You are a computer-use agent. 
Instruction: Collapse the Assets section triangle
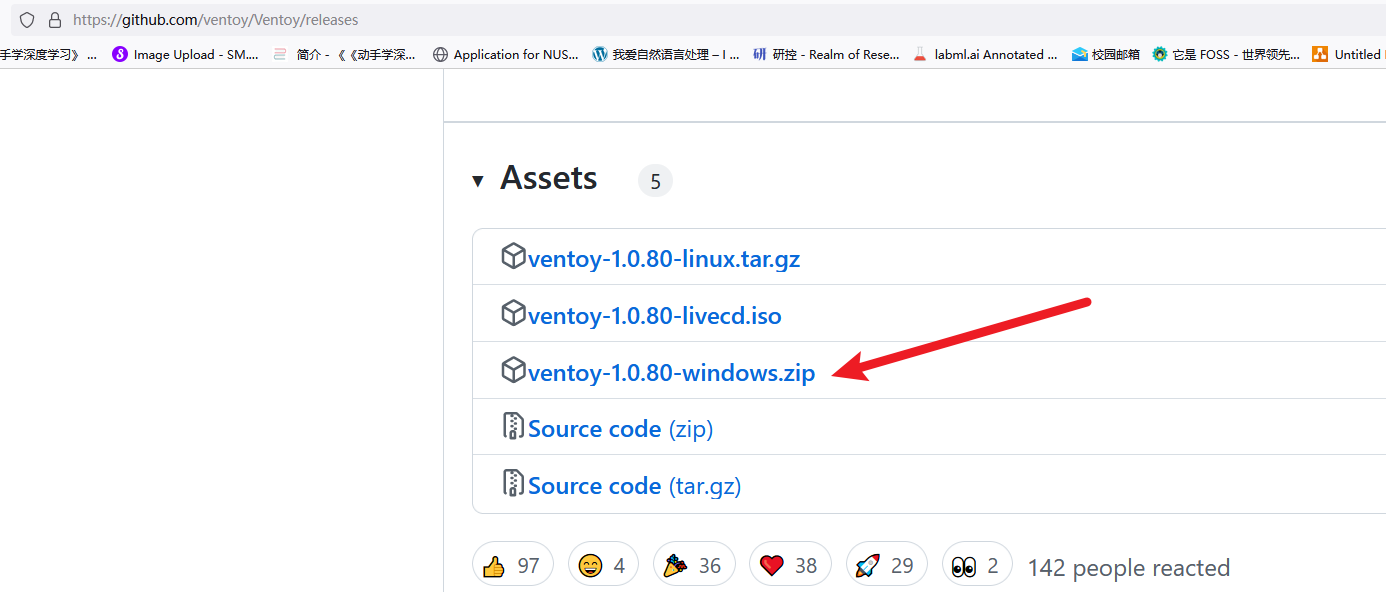point(478,181)
